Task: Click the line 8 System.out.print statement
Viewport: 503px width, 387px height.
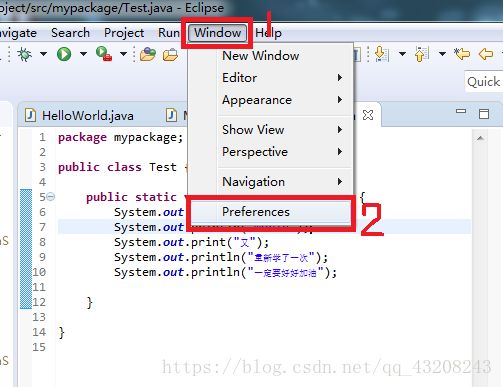Action: click(191, 242)
